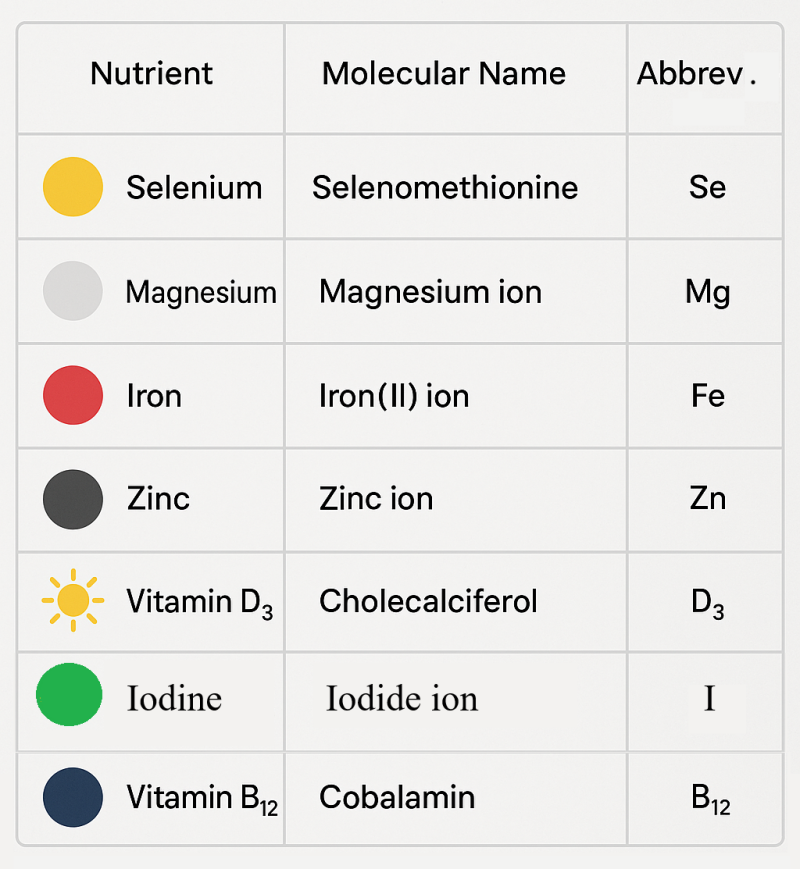Click the Nutrient column header
The image size is (800, 869).
pos(151,73)
